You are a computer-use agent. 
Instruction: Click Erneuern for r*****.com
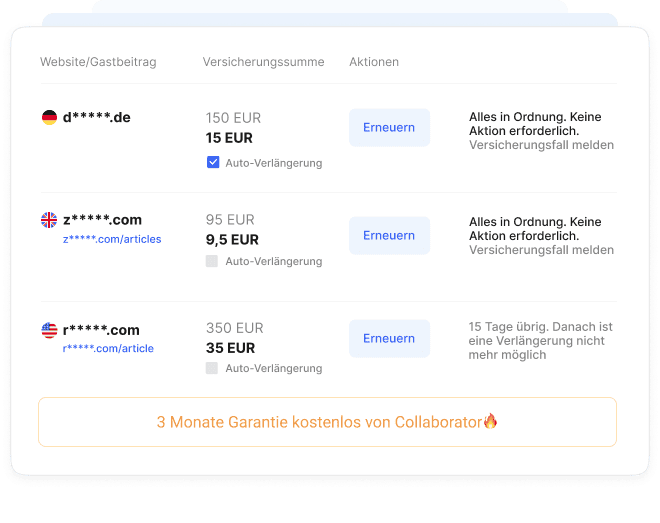click(389, 338)
